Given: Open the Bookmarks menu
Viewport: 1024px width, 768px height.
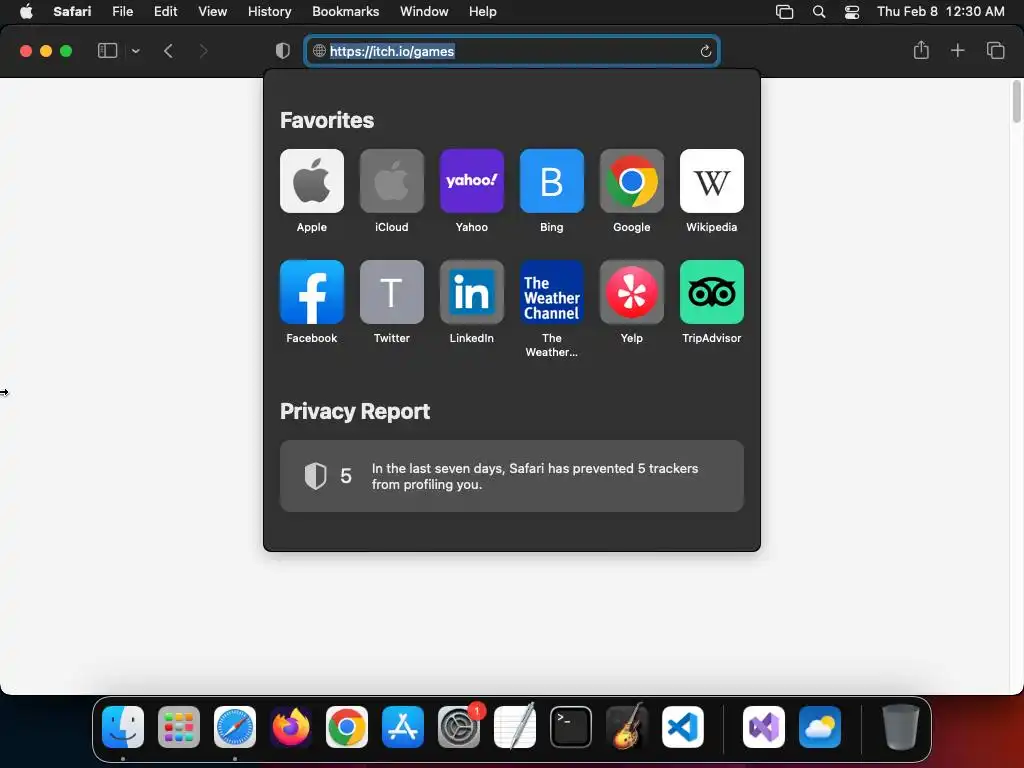Looking at the screenshot, I should (345, 12).
